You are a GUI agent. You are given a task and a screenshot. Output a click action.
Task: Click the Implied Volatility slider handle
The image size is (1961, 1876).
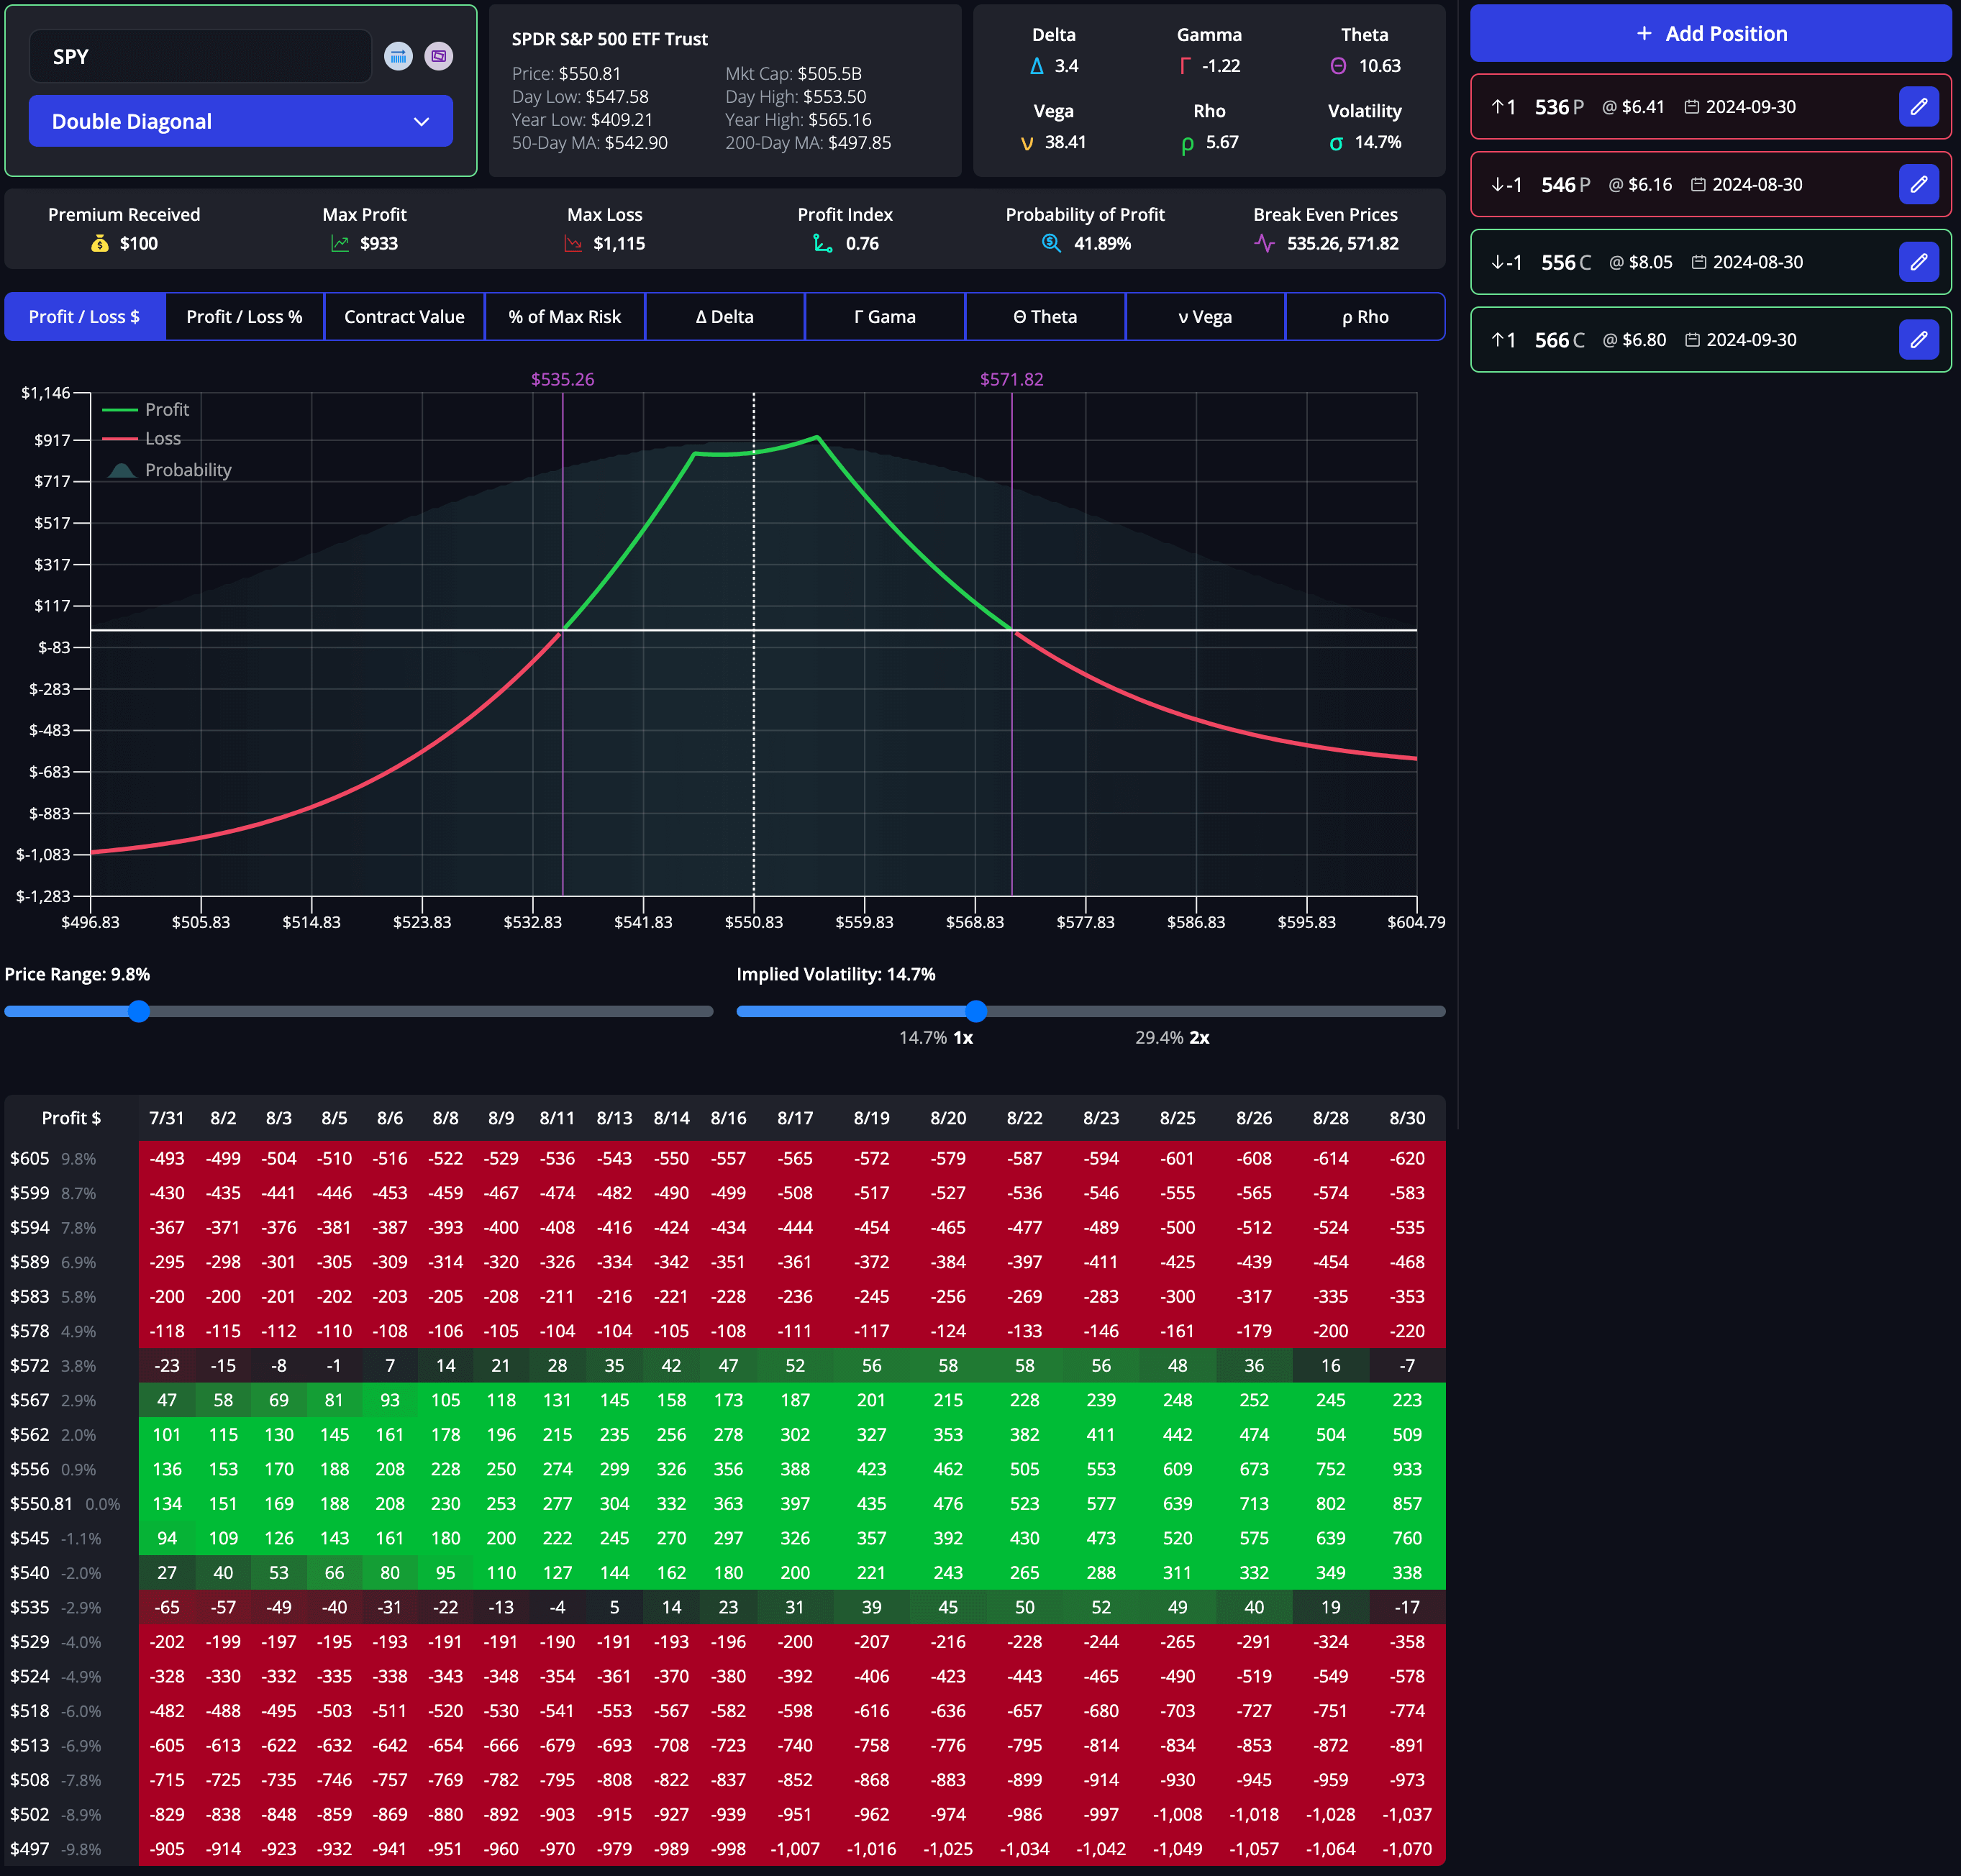click(976, 1011)
